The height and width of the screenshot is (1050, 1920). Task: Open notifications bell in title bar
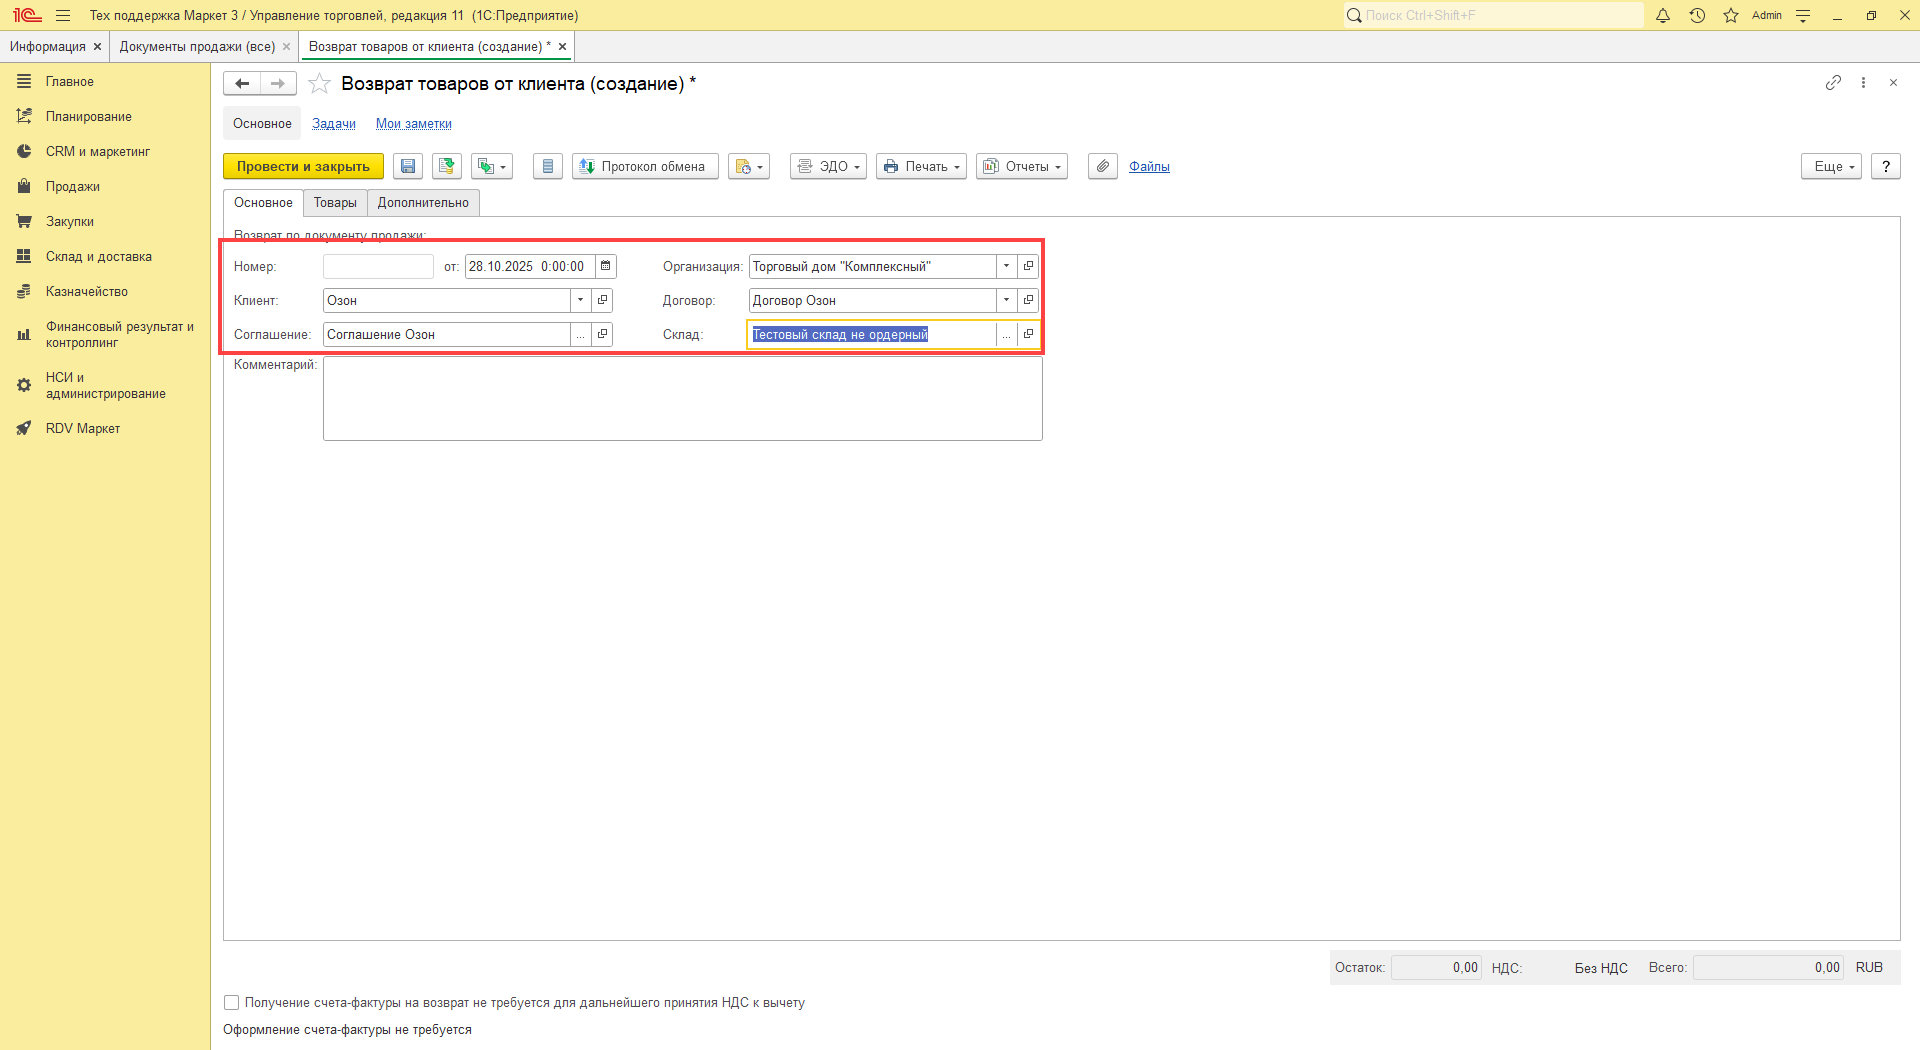[x=1663, y=15]
